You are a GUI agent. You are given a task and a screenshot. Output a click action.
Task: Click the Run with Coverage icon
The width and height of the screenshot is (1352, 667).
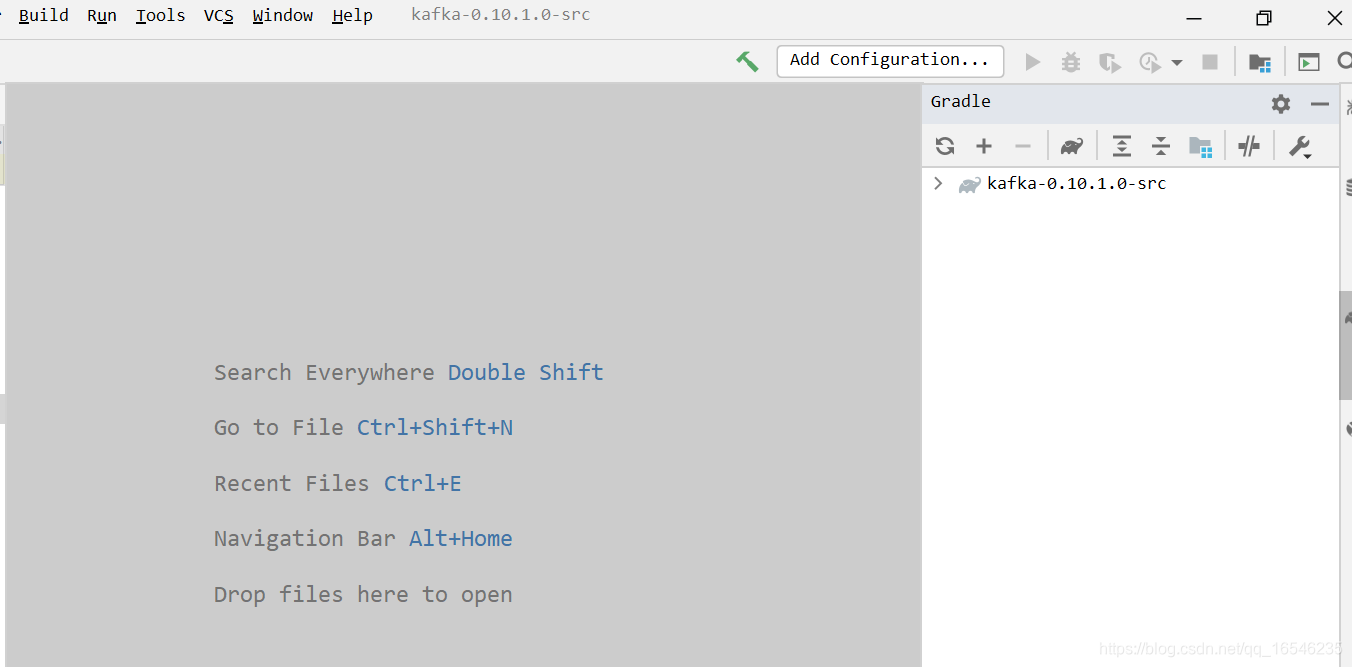click(1109, 62)
